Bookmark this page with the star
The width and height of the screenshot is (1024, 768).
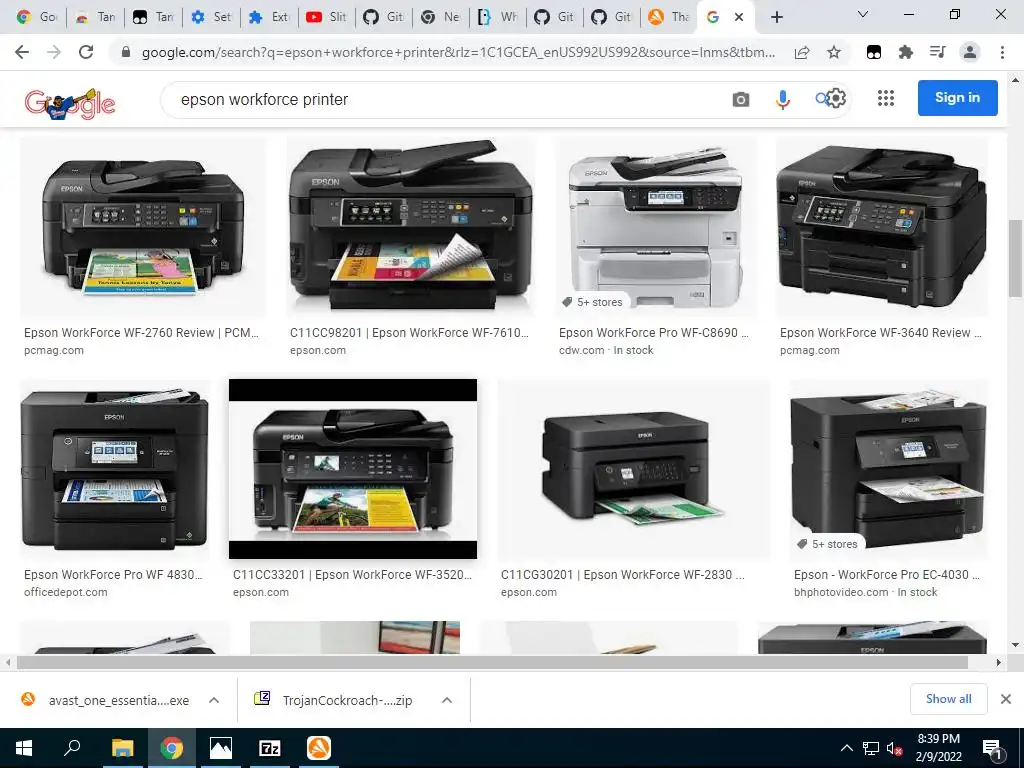click(834, 53)
